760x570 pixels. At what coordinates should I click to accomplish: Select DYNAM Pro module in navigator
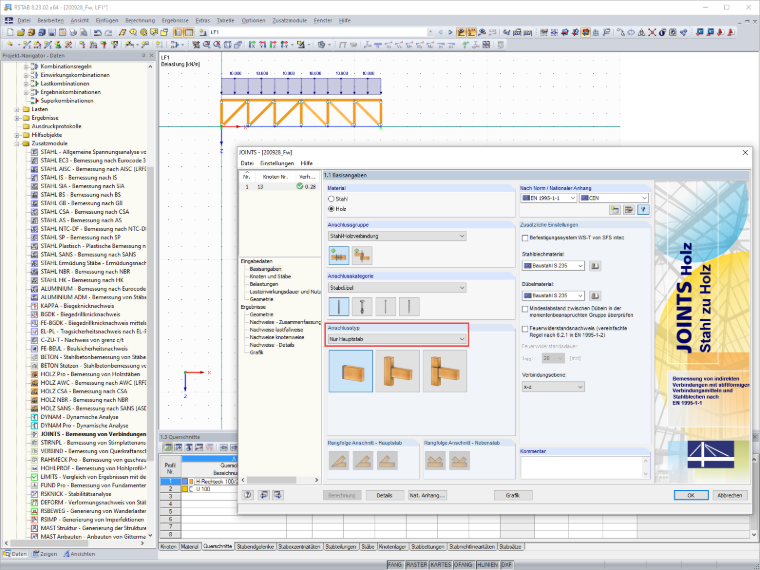(x=84, y=426)
